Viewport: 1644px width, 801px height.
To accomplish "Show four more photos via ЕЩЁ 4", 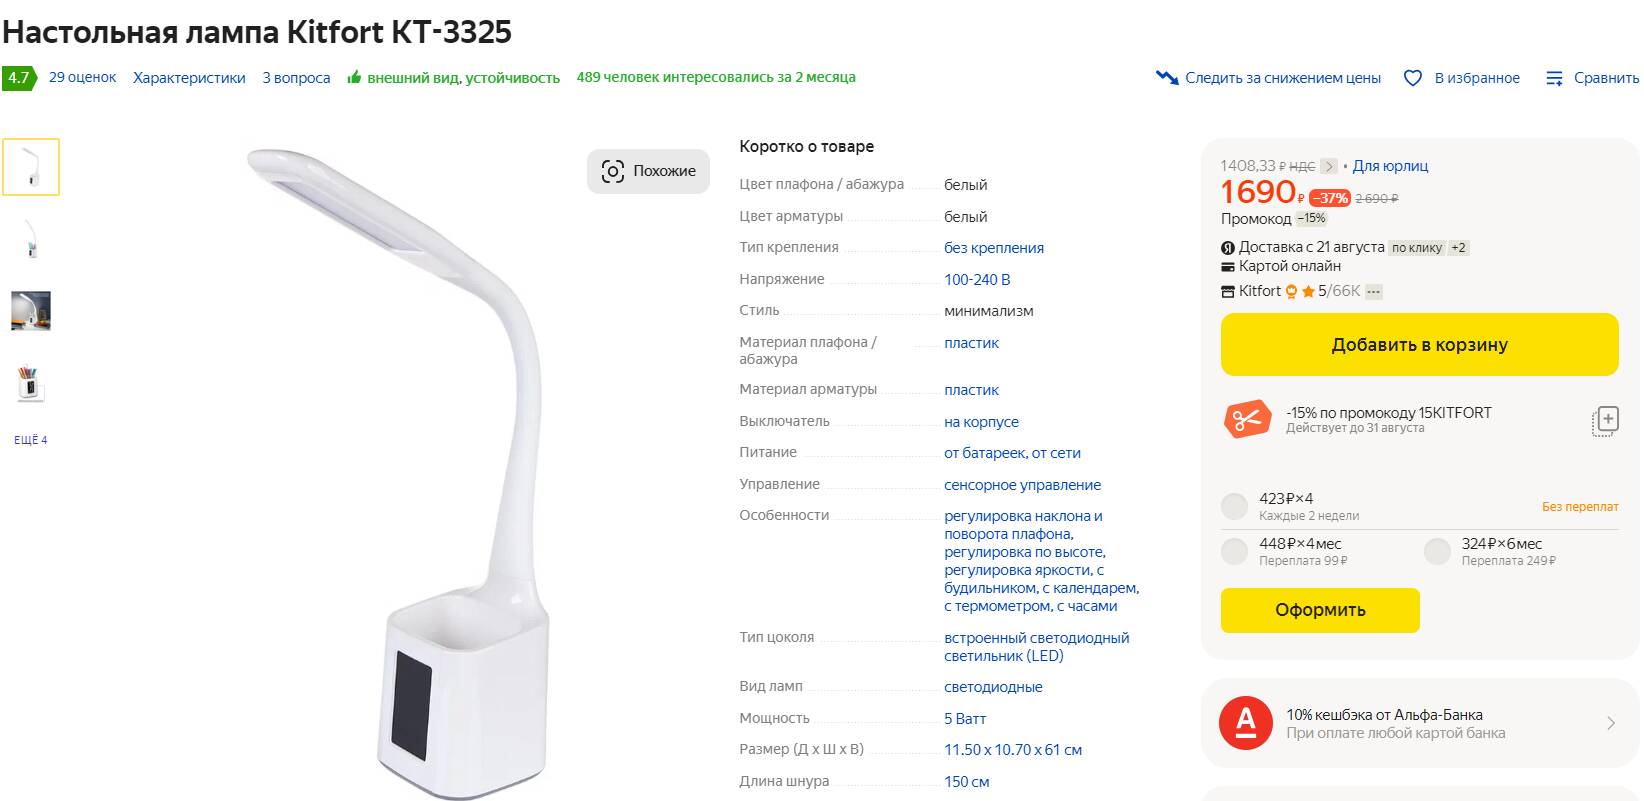I will (x=31, y=440).
